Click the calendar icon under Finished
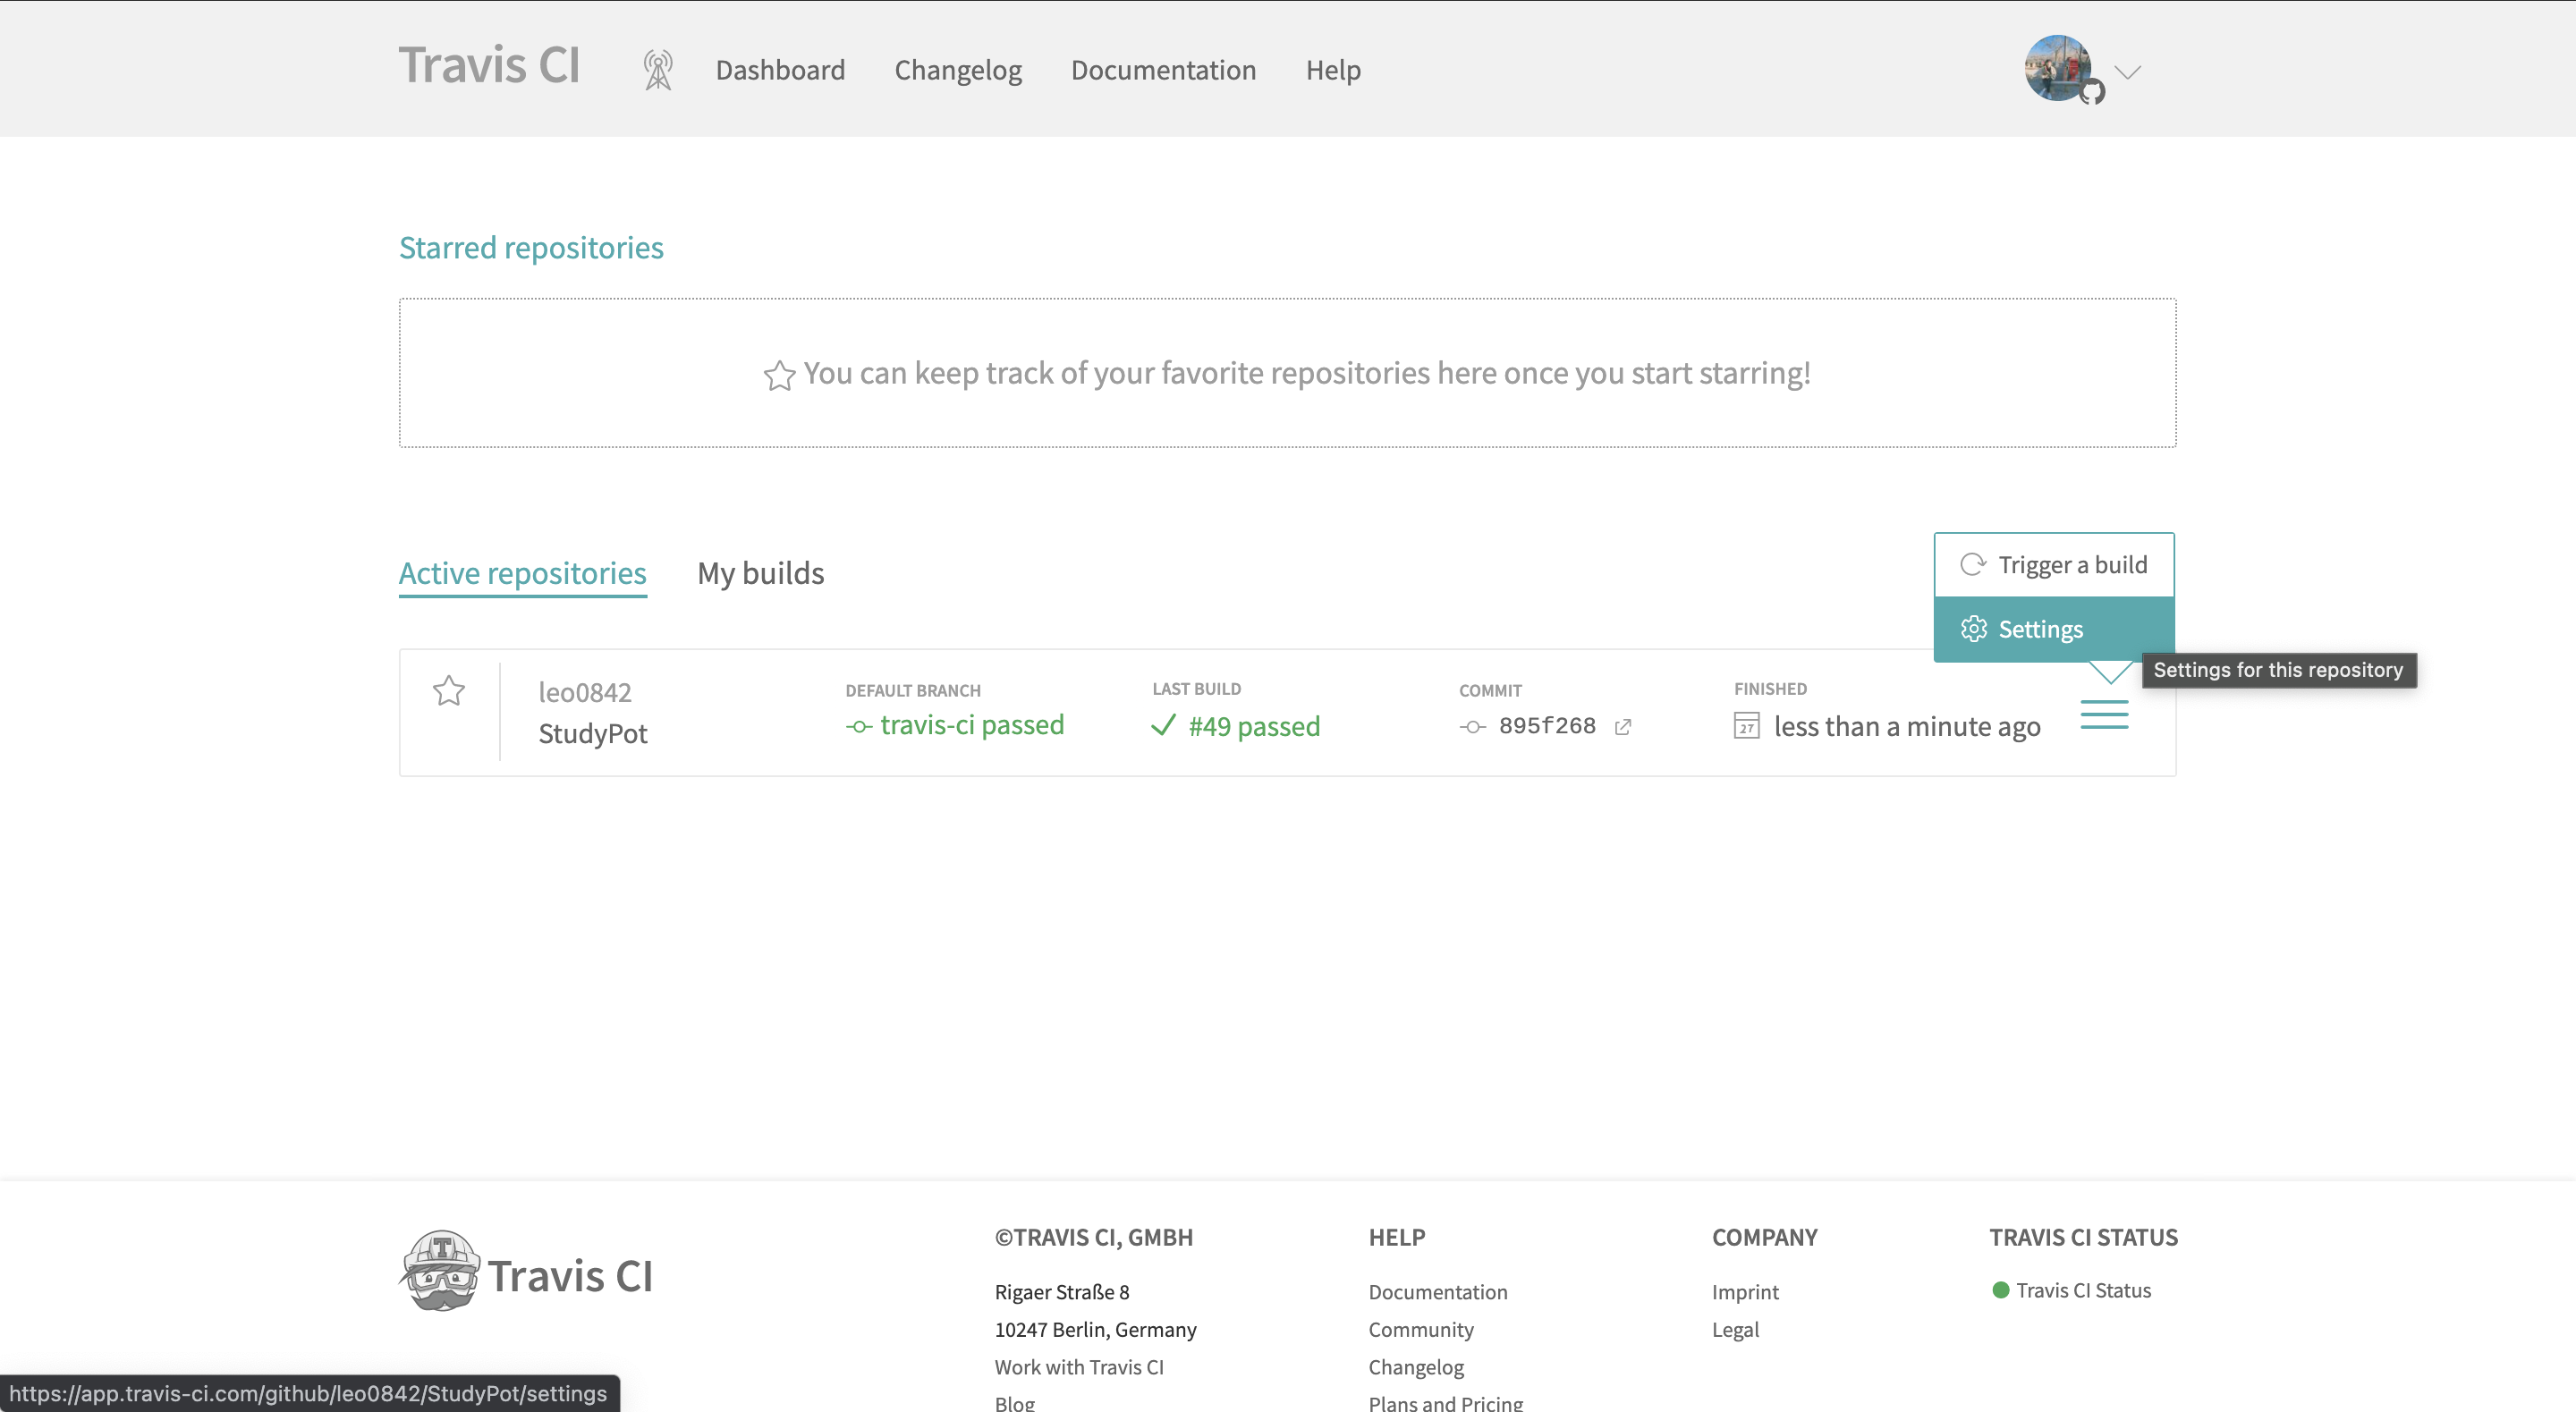The image size is (2576, 1412). click(1746, 726)
